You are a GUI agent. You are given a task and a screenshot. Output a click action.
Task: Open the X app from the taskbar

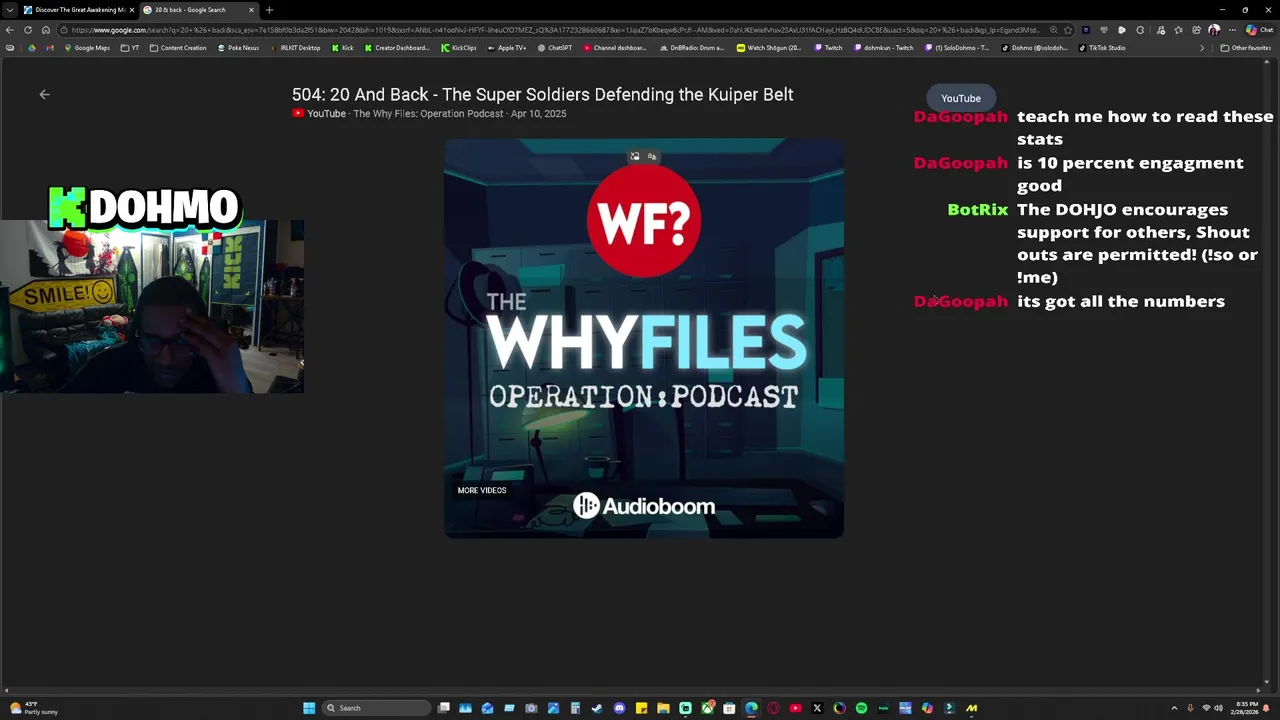817,708
